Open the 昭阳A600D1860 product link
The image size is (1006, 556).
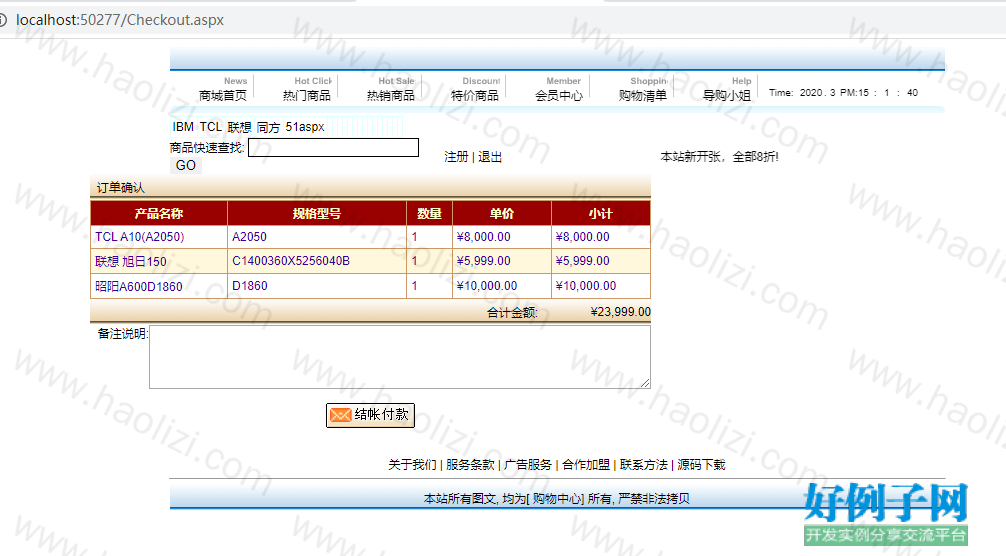click(x=139, y=286)
